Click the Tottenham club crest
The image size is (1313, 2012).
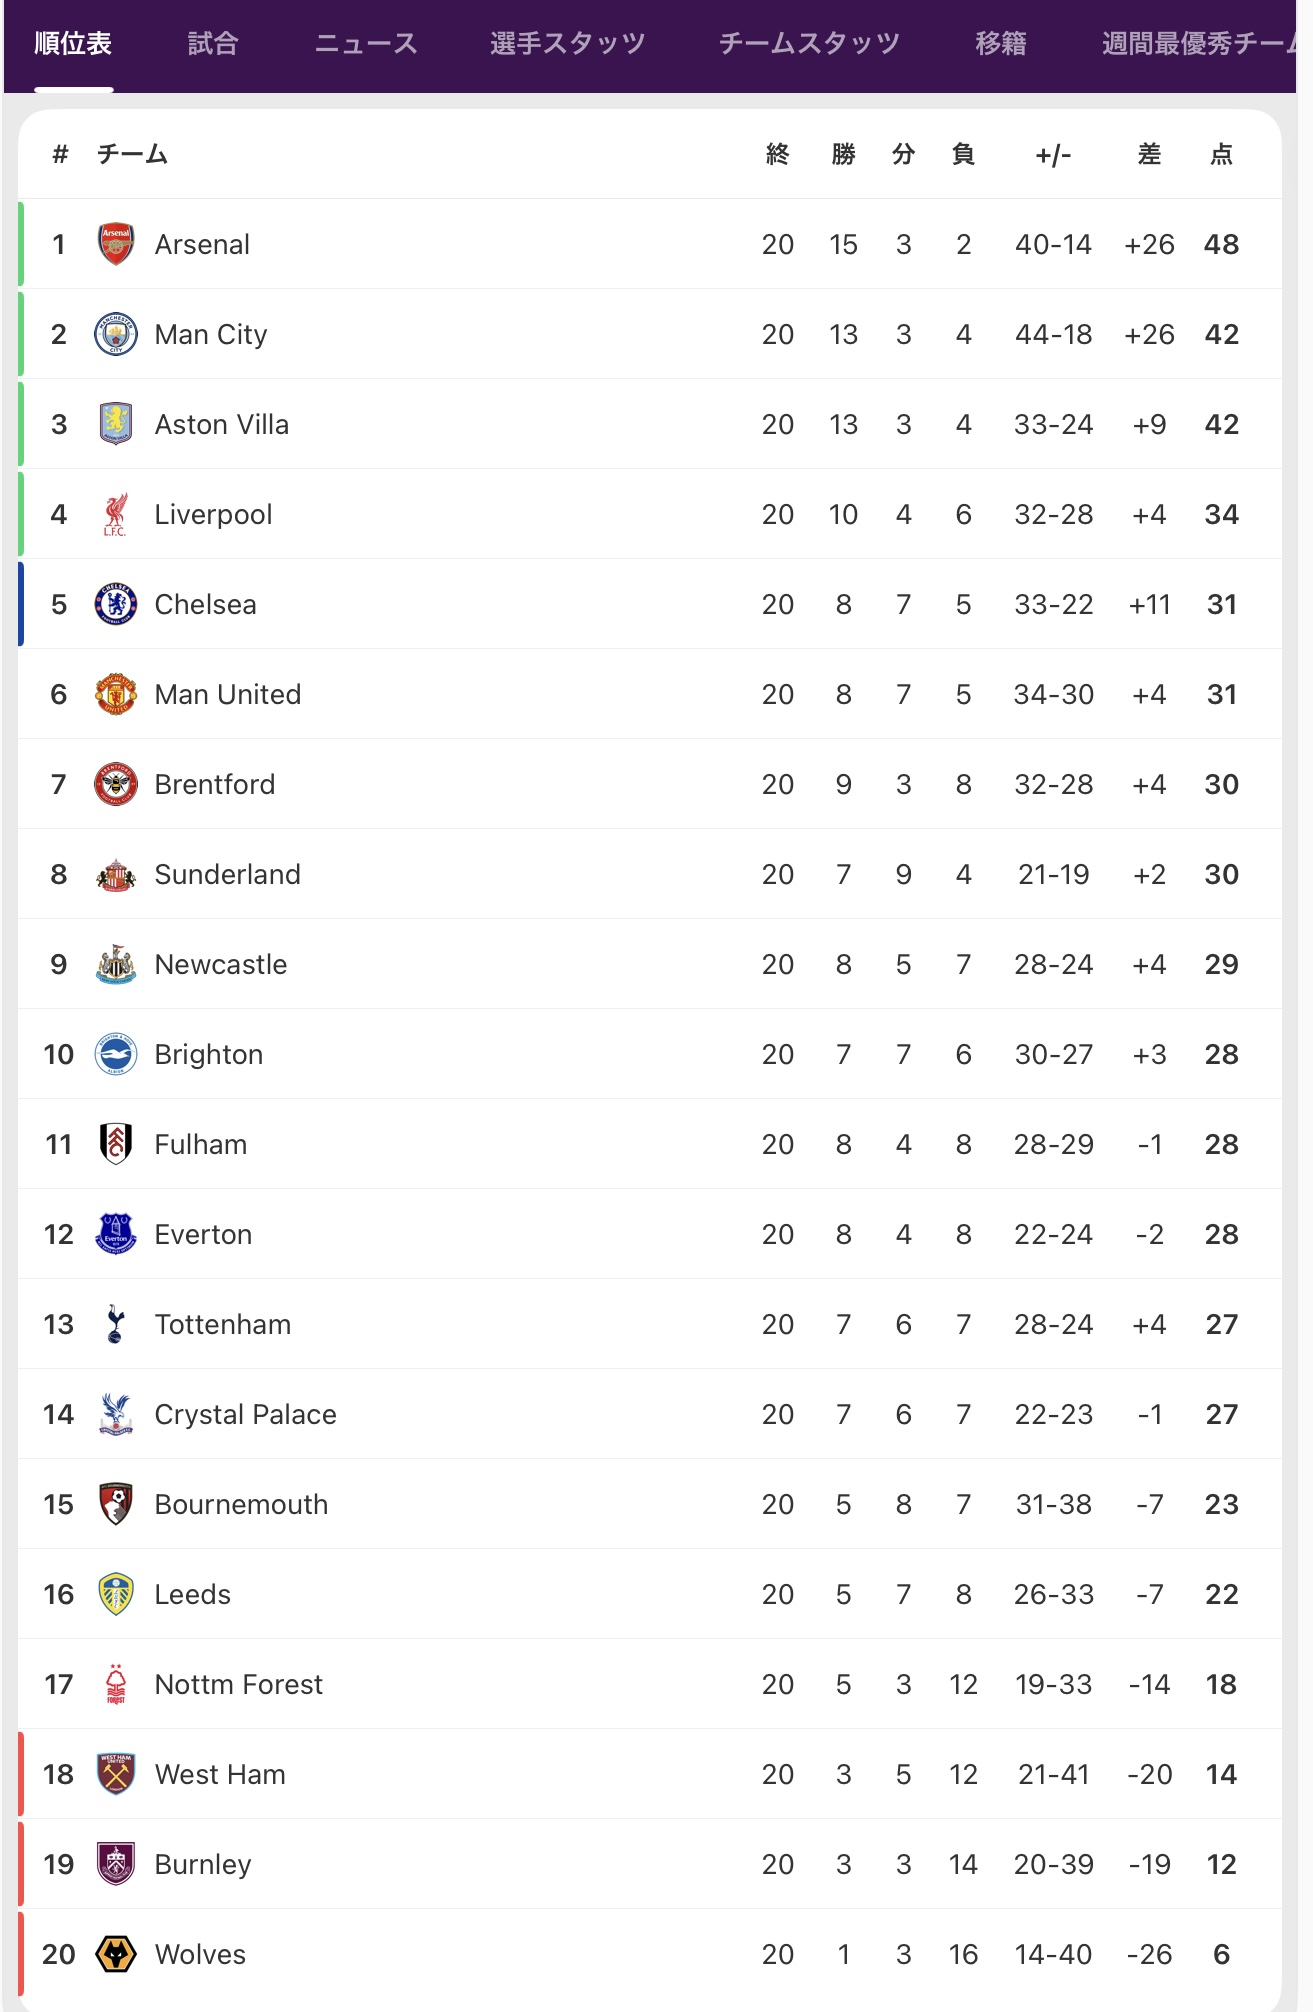pyautogui.click(x=116, y=1324)
